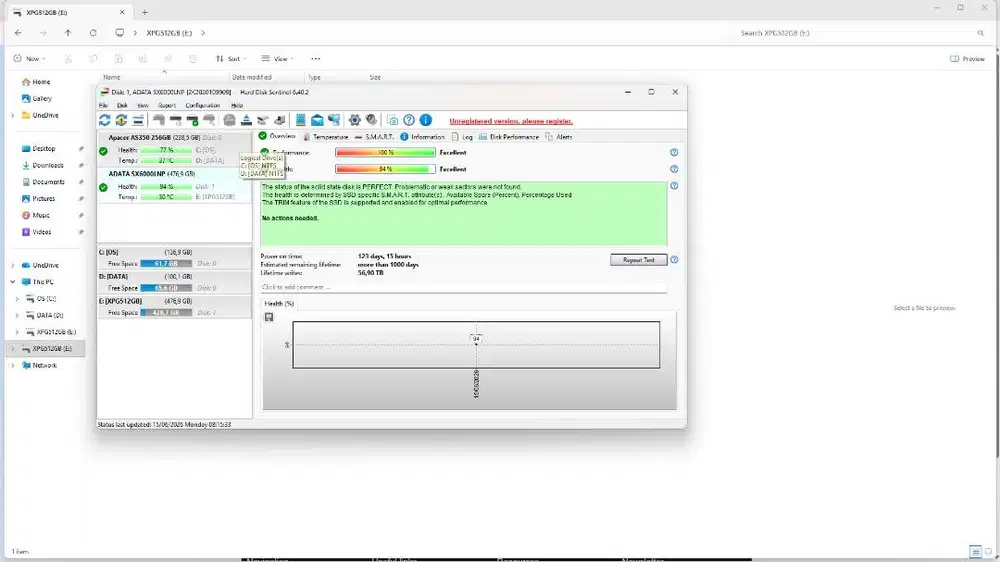1000x562 pixels.
Task: Click the refresh icon with yellow badge in Sentinel toolbar
Action: 121,120
